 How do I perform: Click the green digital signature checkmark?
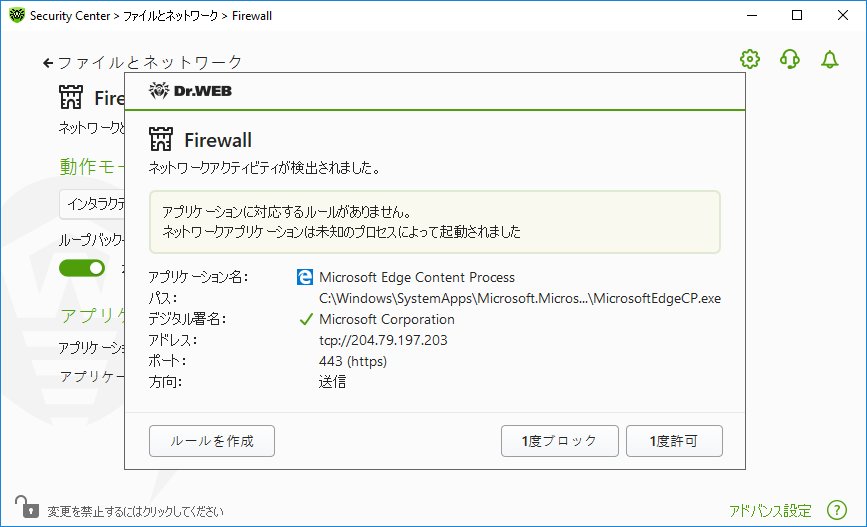click(305, 320)
